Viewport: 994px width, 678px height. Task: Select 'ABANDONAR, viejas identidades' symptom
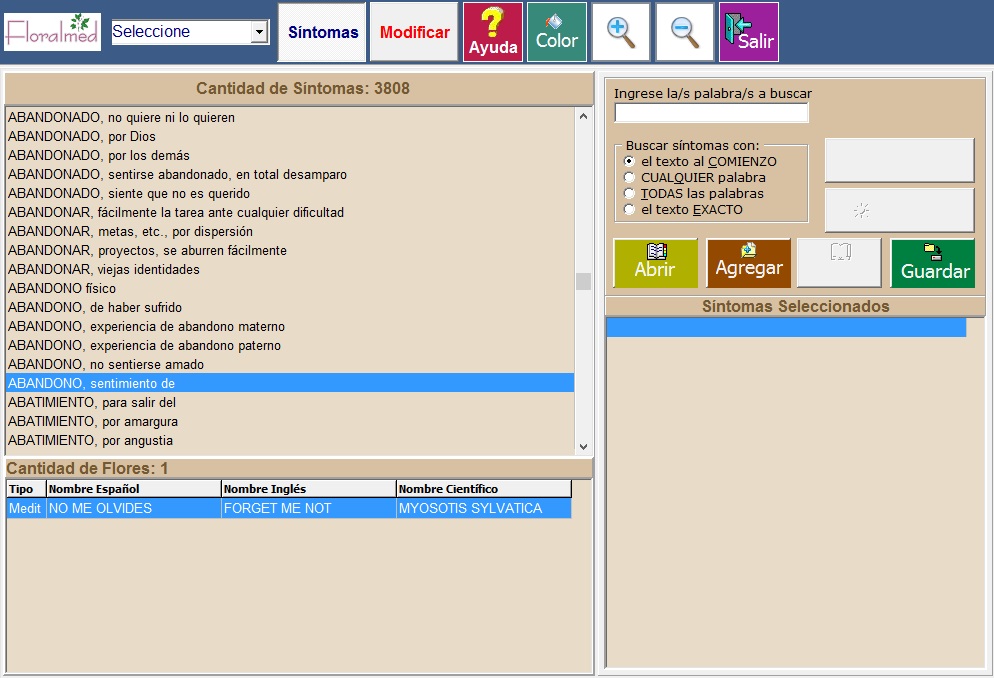[290, 269]
